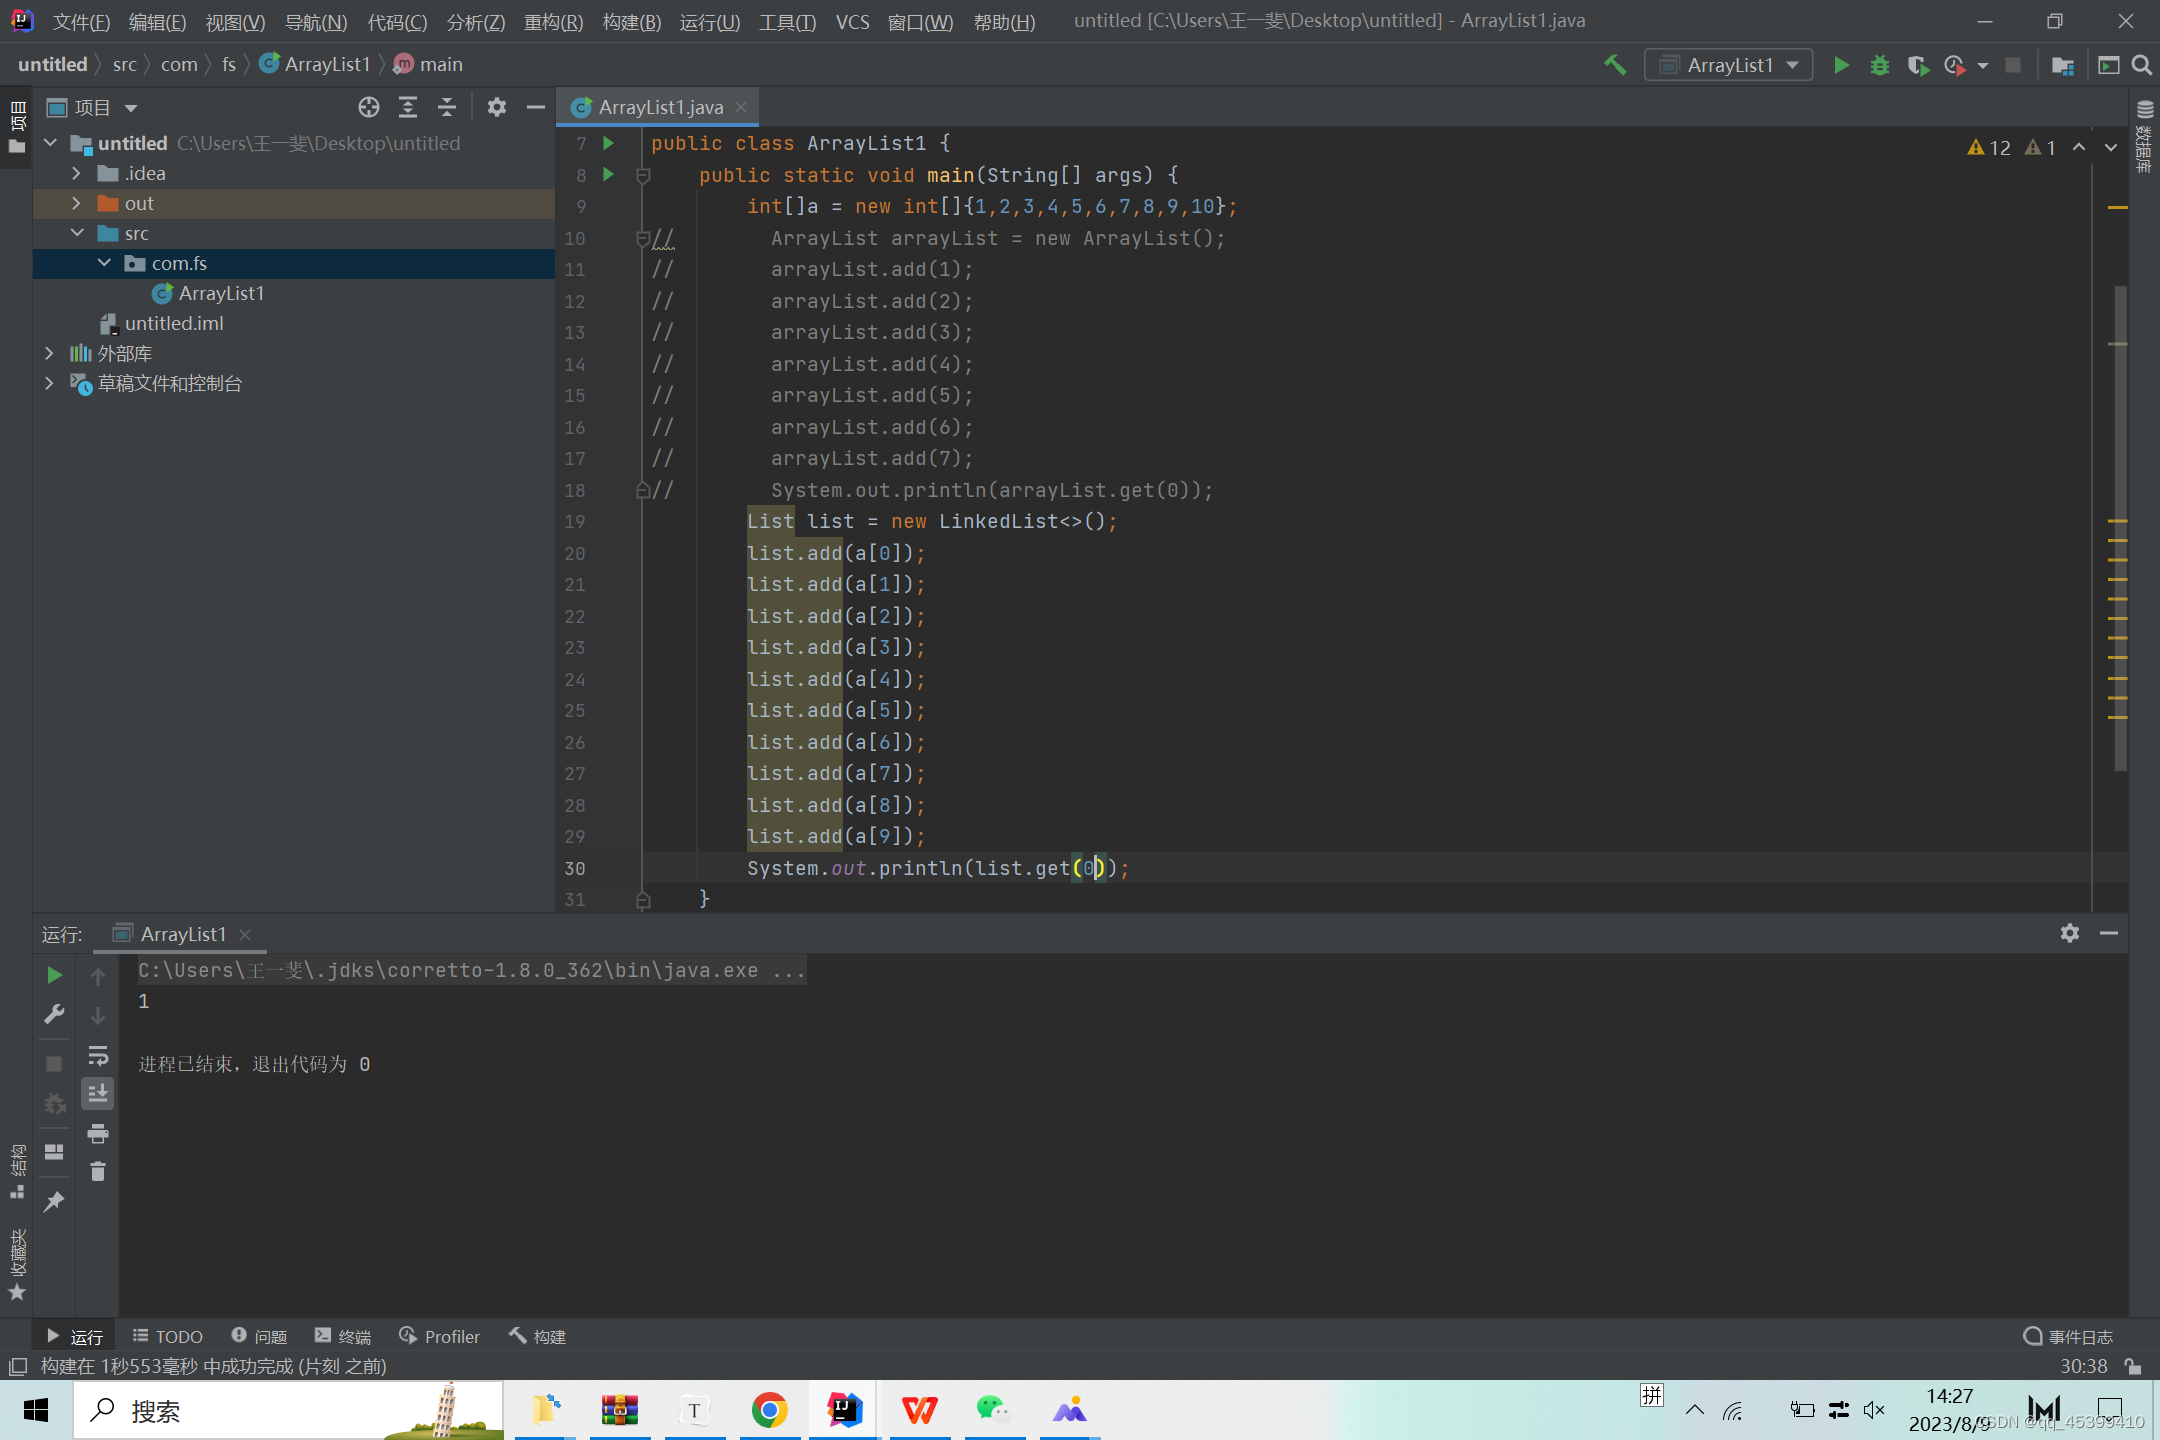This screenshot has width=2160, height=1440.
Task: Switch to the Profiler tool window tab
Action: 439,1336
